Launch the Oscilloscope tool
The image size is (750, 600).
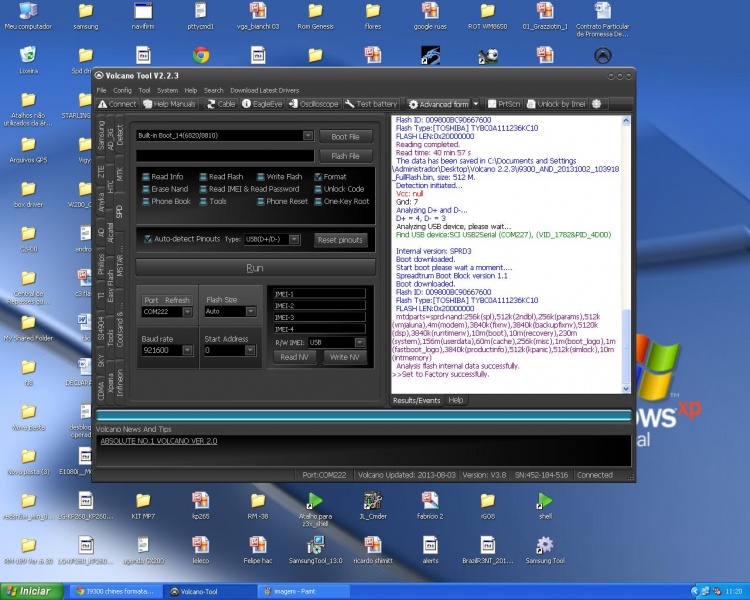pos(314,104)
